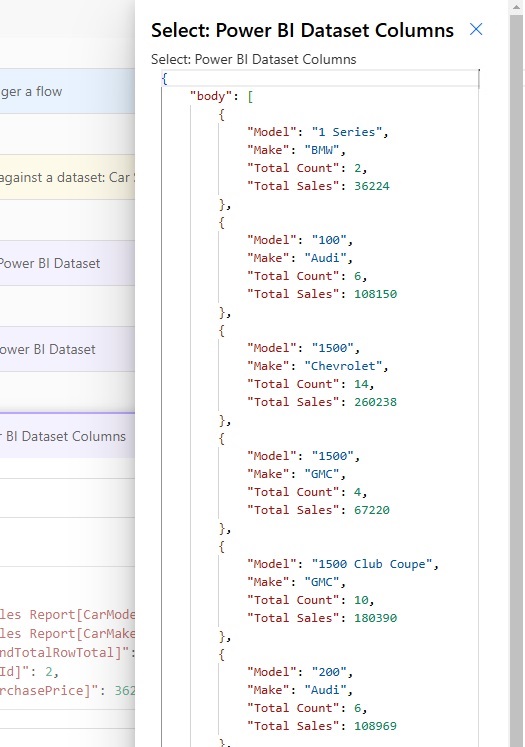Select the "BI Dataset Columns" step
The height and width of the screenshot is (747, 525).
tap(67, 436)
